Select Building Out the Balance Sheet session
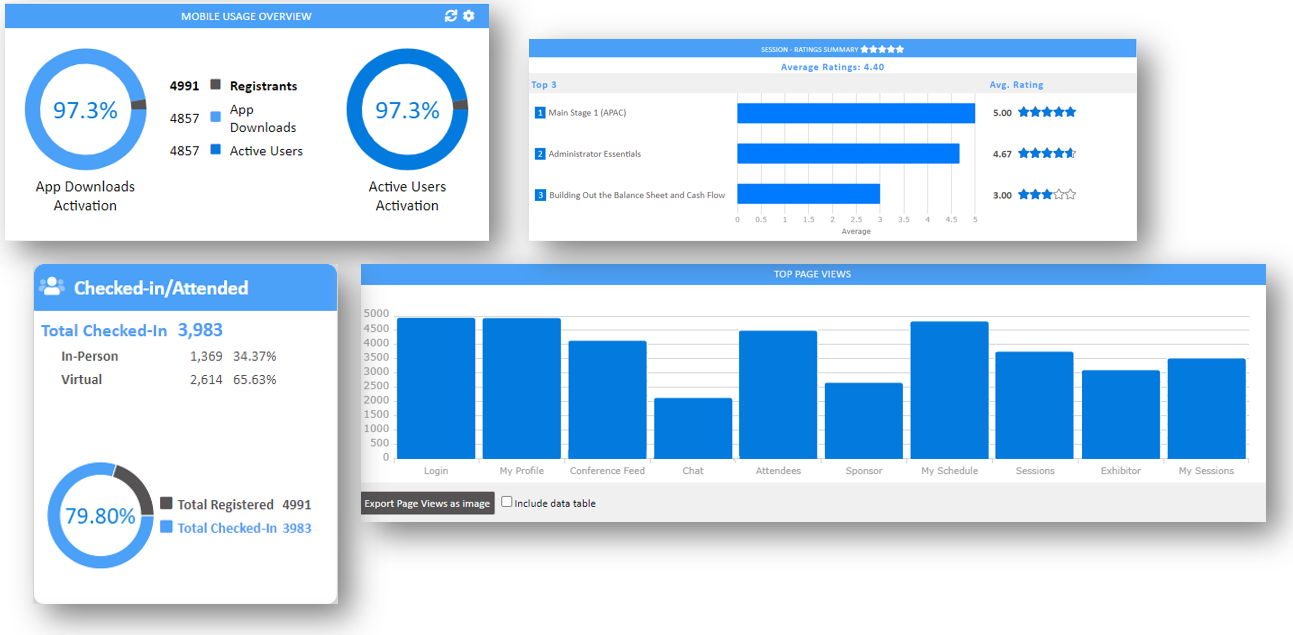 tap(636, 195)
